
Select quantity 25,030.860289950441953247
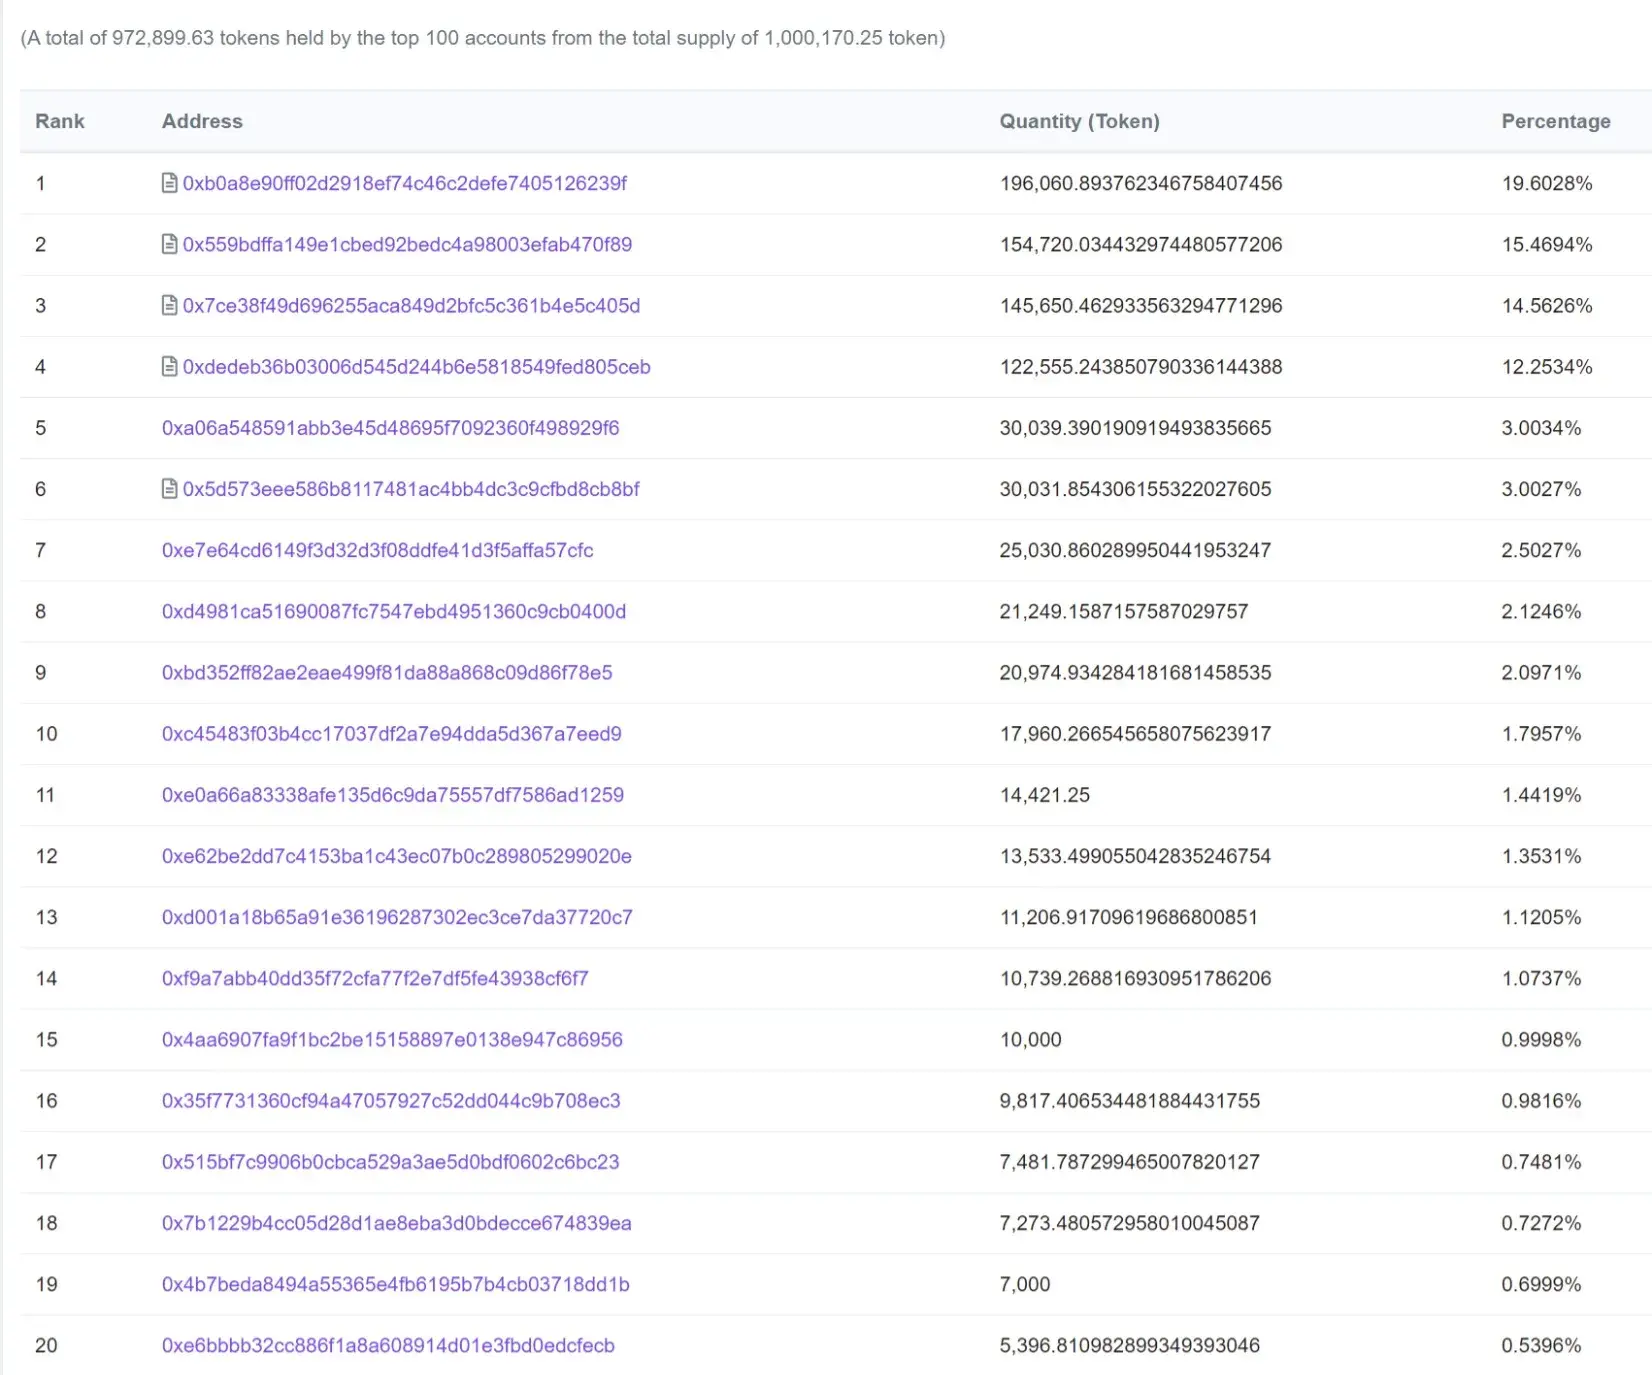pyautogui.click(x=1136, y=550)
